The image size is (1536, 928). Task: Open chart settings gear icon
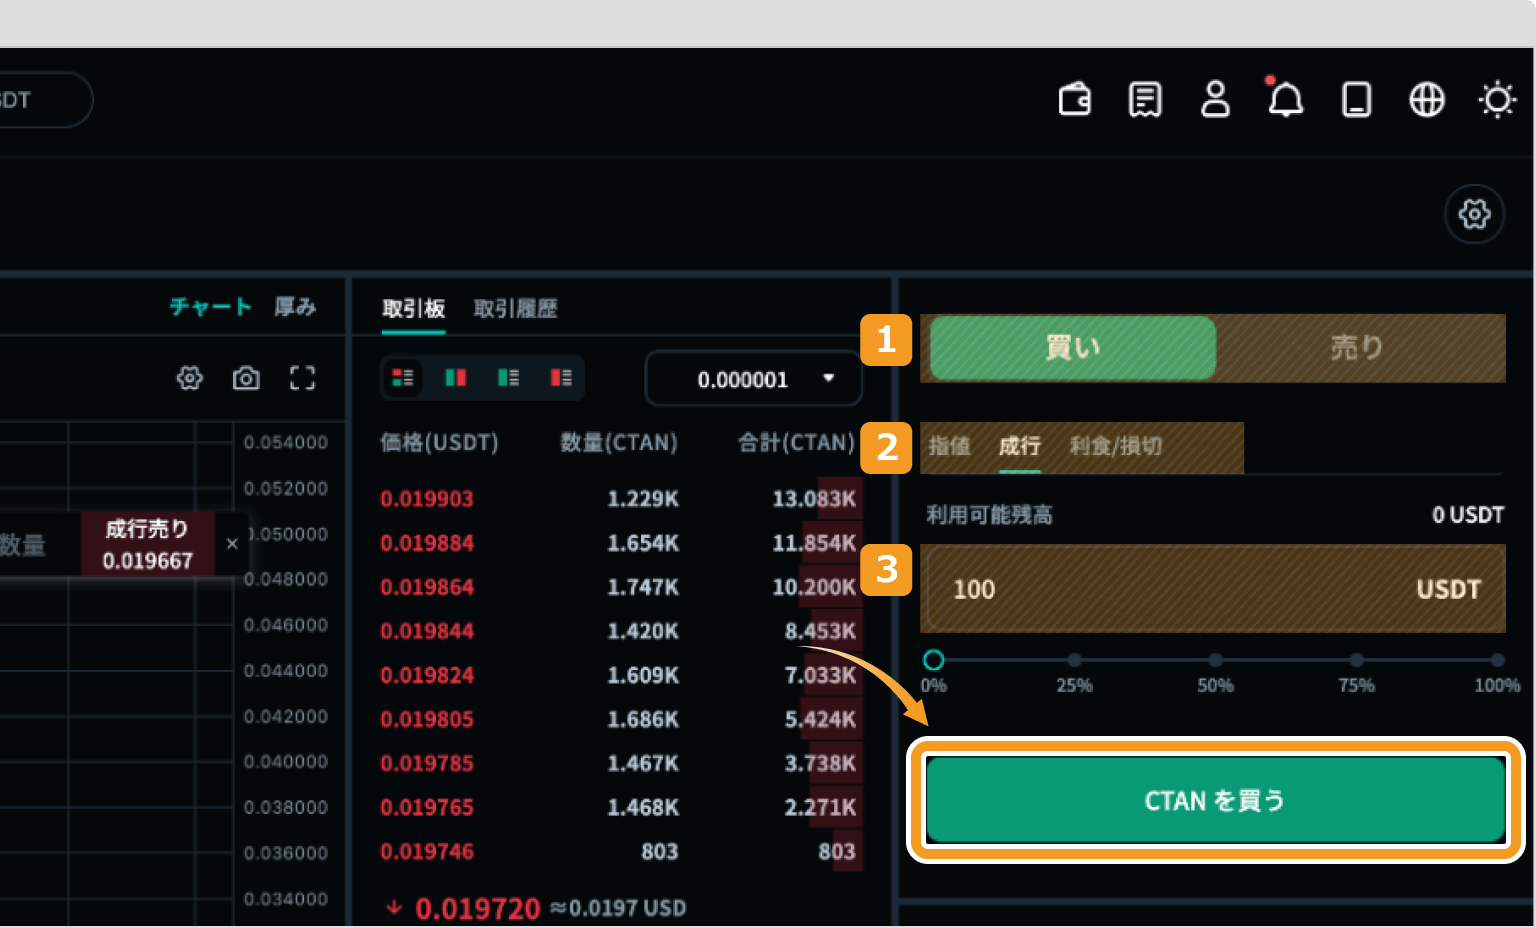coord(190,378)
